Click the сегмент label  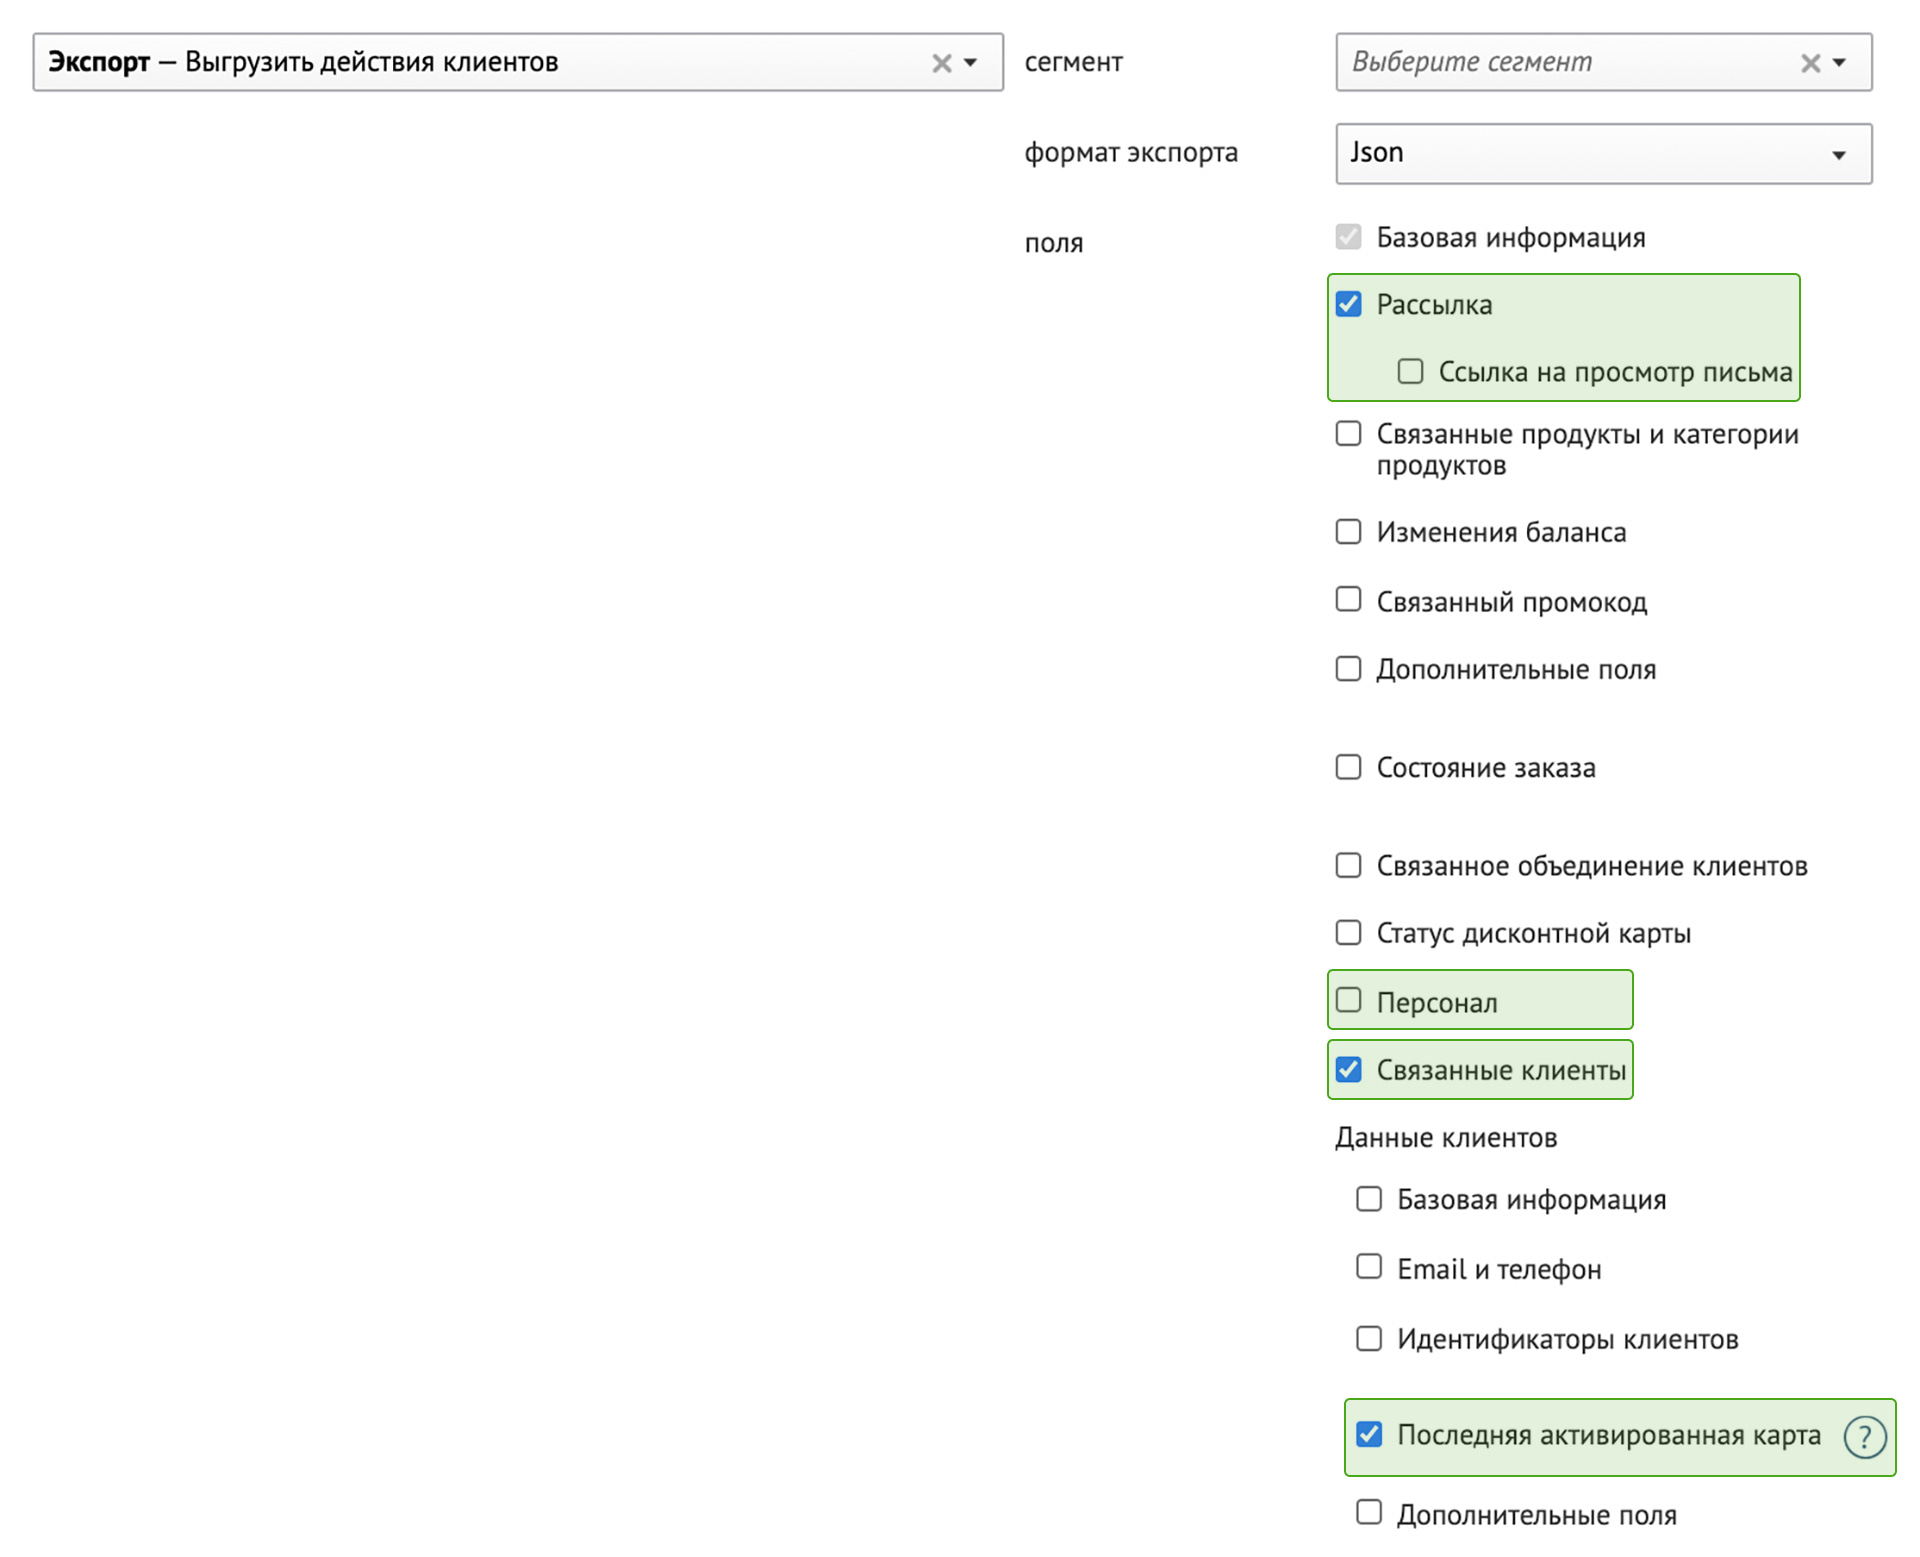1073,62
